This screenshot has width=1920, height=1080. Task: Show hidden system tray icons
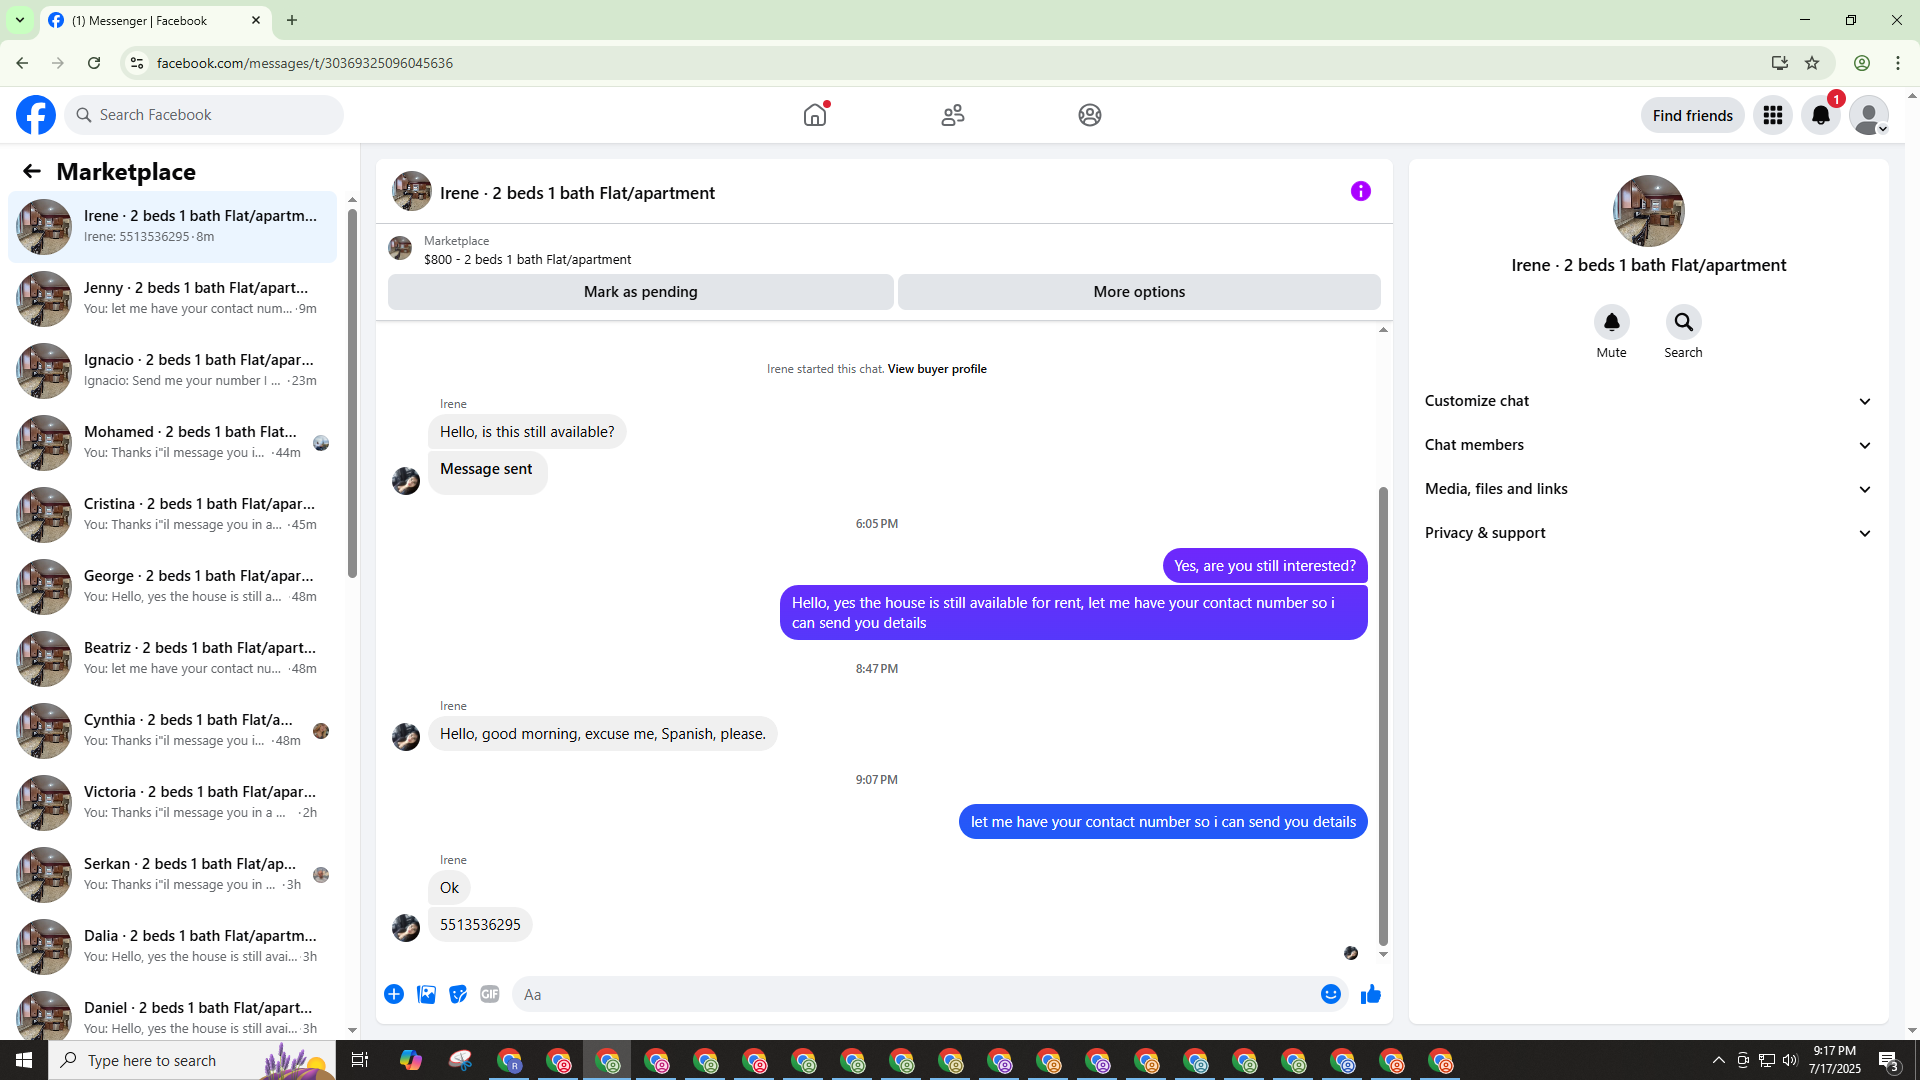pos(1718,1060)
